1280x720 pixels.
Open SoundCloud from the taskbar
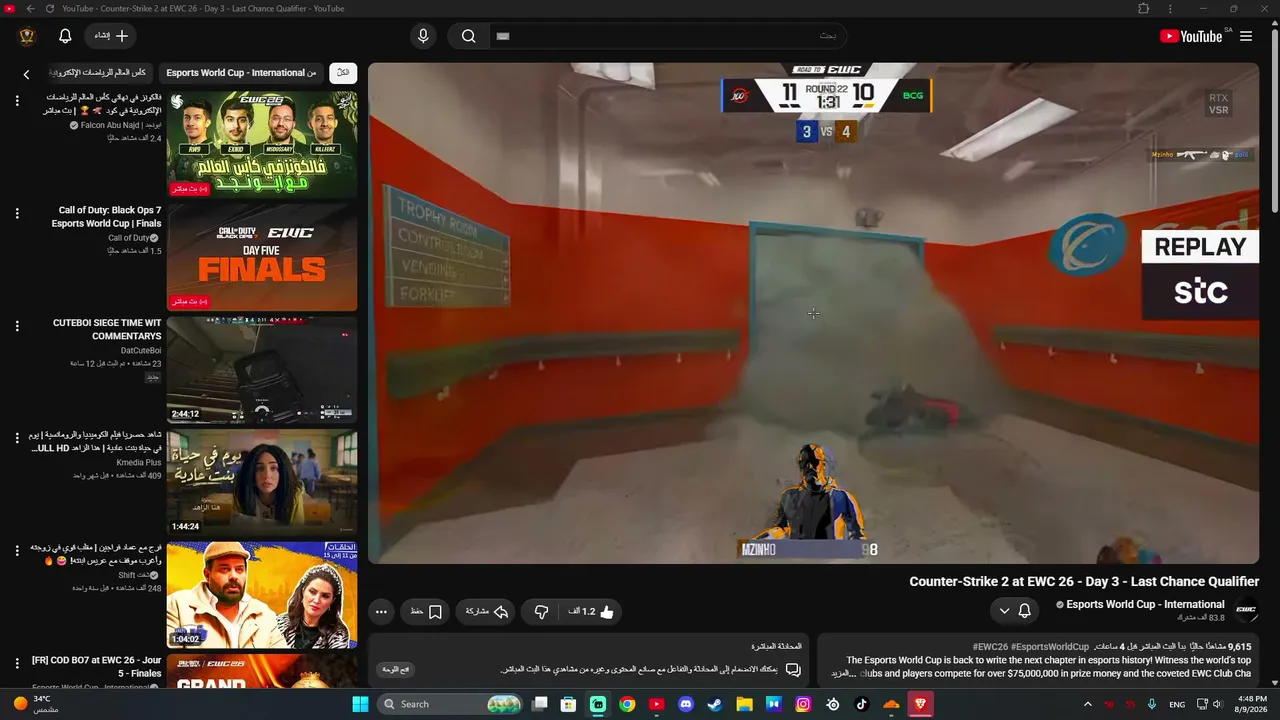coord(891,704)
